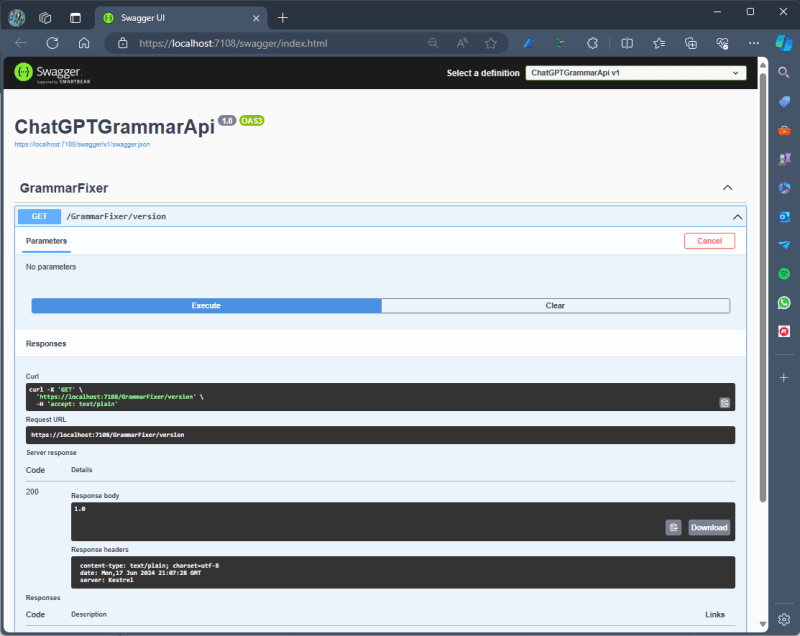Viewport: 800px width, 636px height.
Task: Open the Telegram-style paper plane sidebar icon
Action: click(784, 245)
